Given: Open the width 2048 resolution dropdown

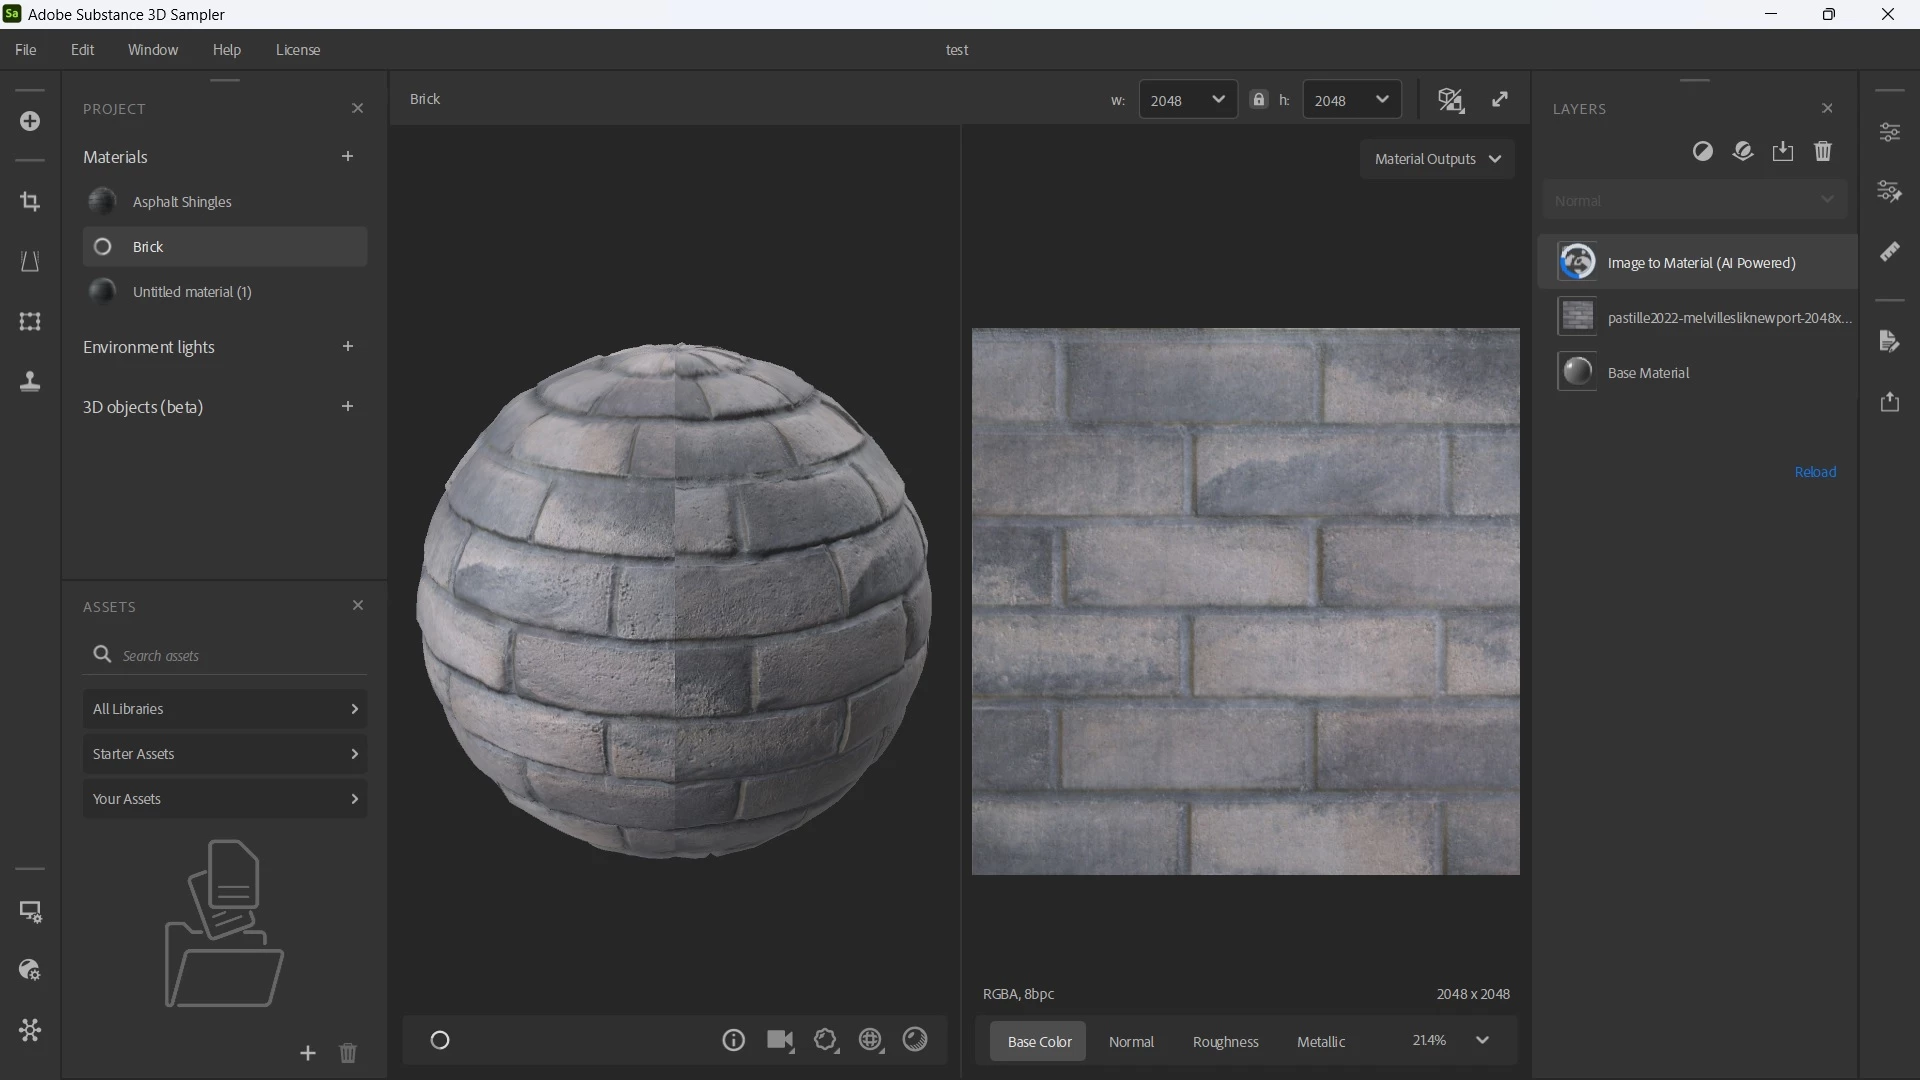Looking at the screenshot, I should (1188, 100).
